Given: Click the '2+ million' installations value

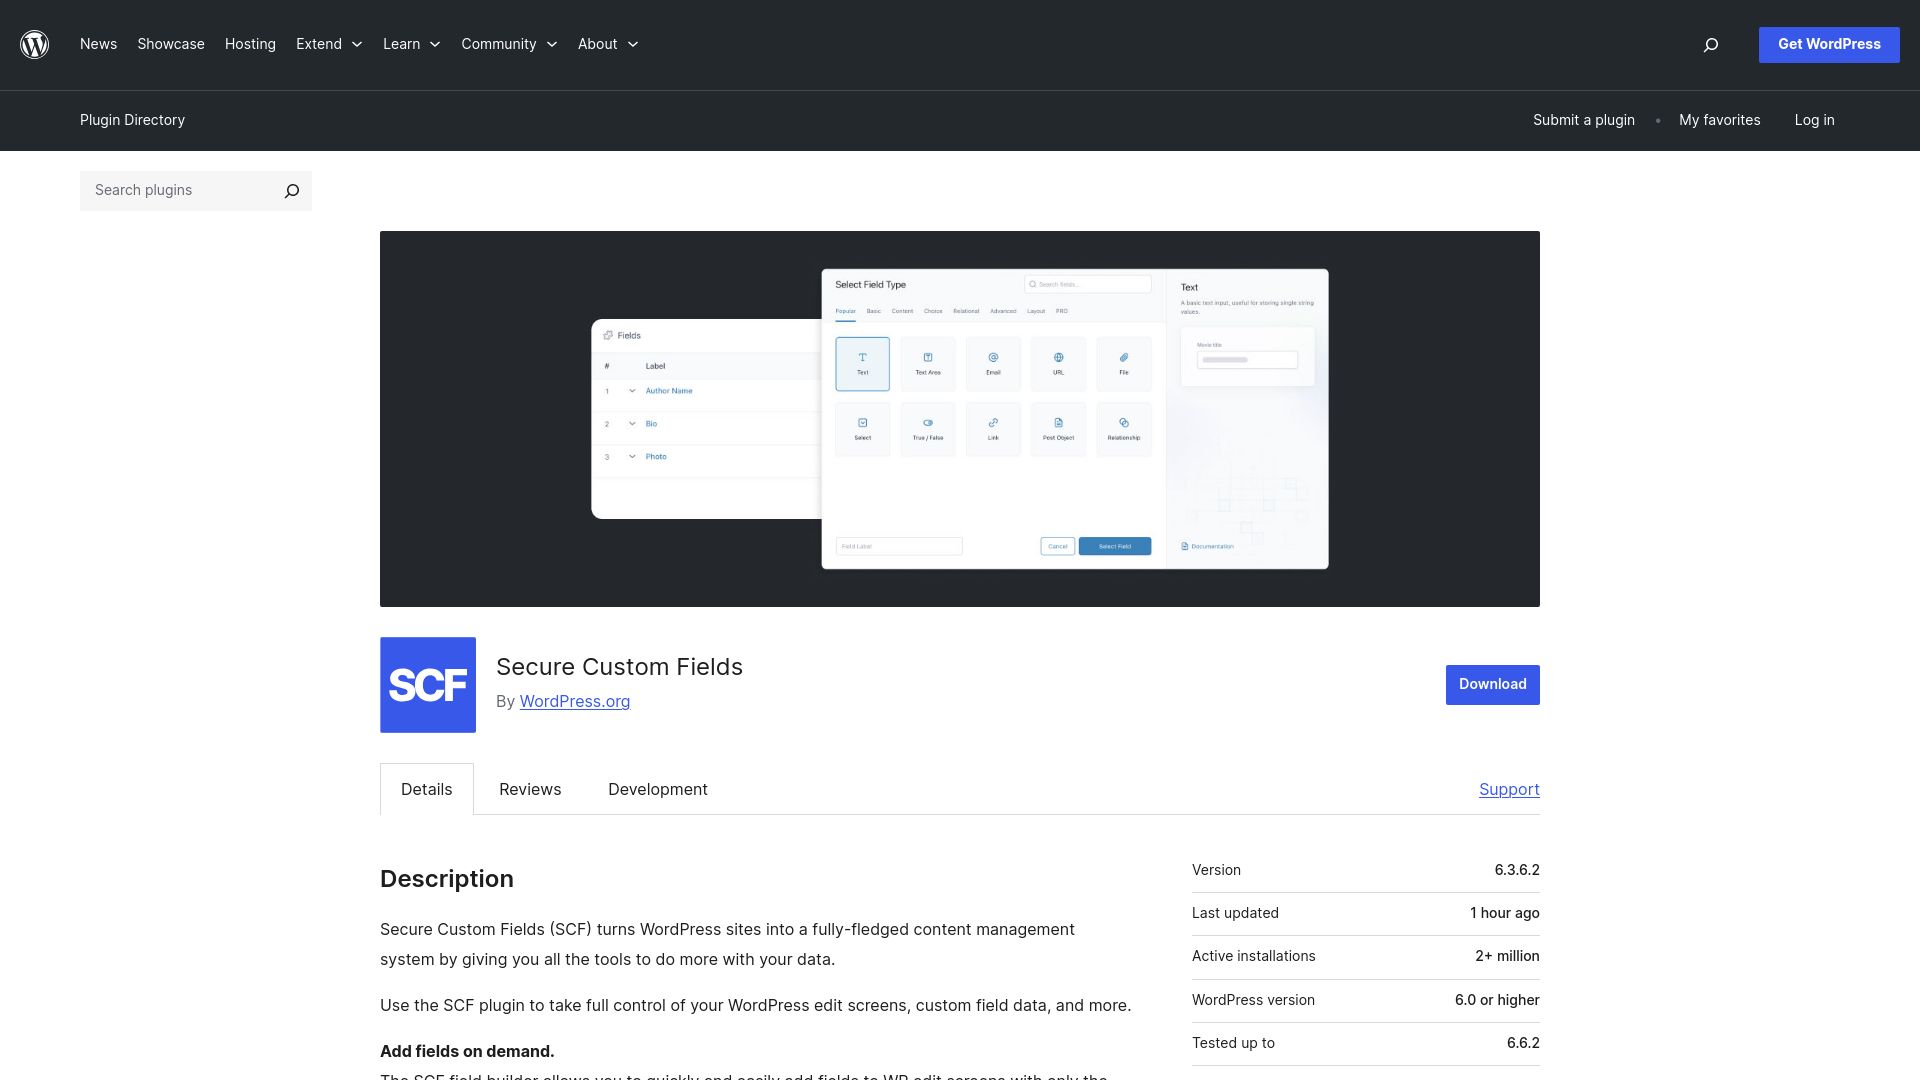Looking at the screenshot, I should pos(1507,956).
